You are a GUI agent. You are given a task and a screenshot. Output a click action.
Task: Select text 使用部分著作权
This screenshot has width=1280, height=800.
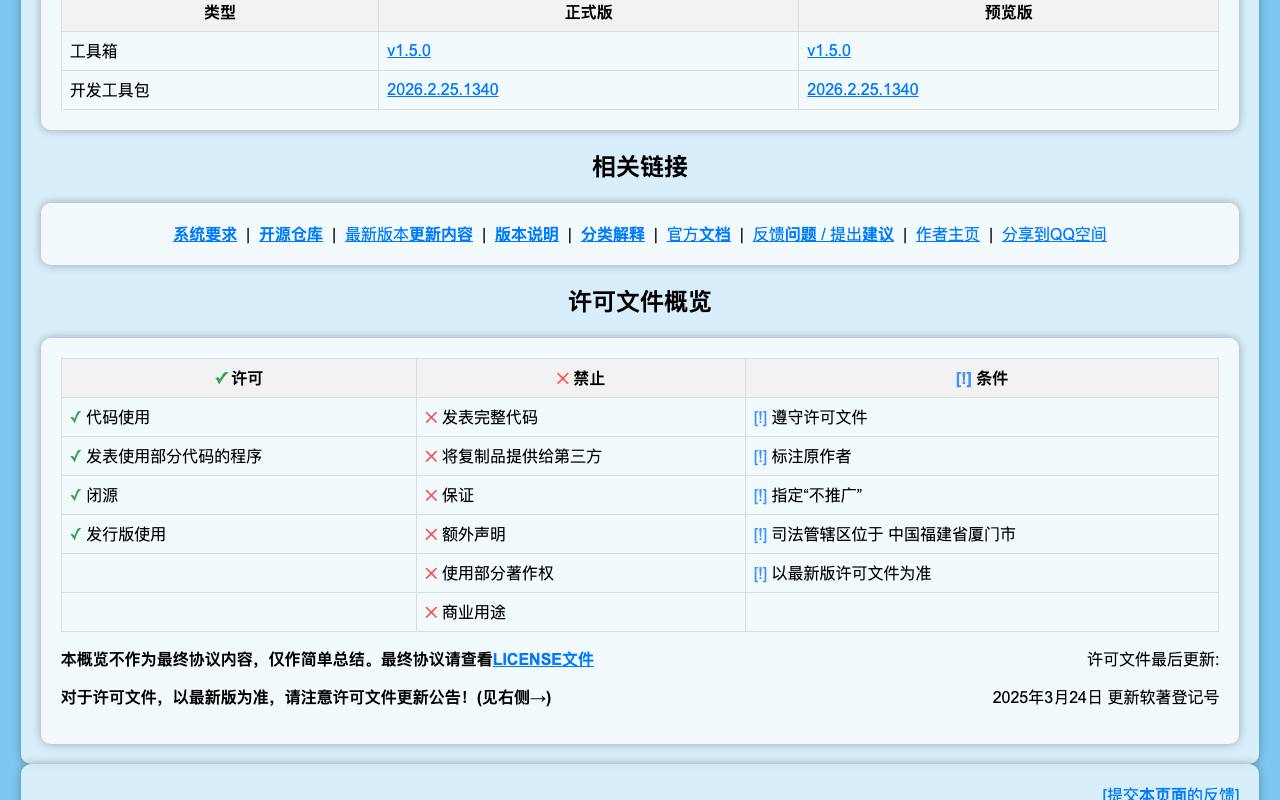click(498, 574)
